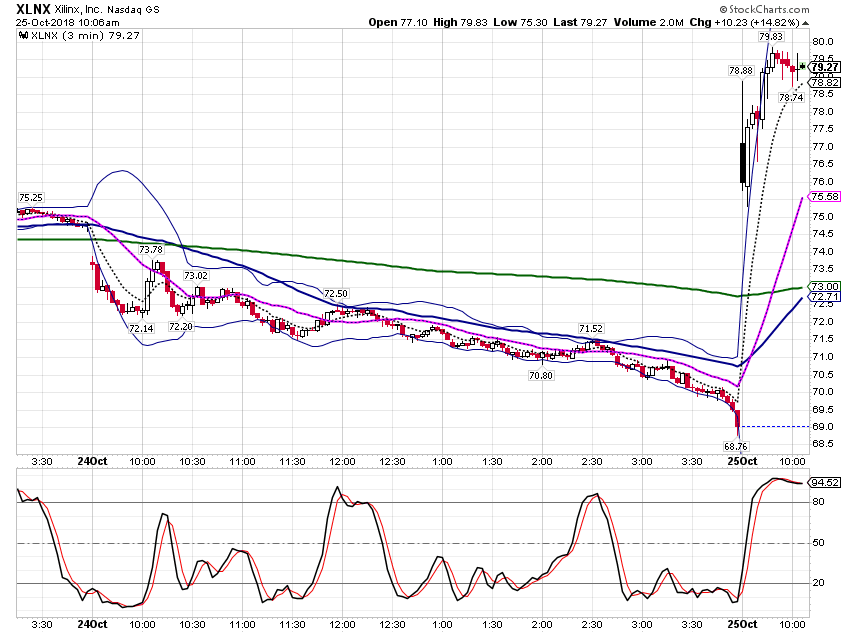This screenshot has height=633, width=850.
Task: Click the High 79.83 value in the header
Action: tap(460, 23)
